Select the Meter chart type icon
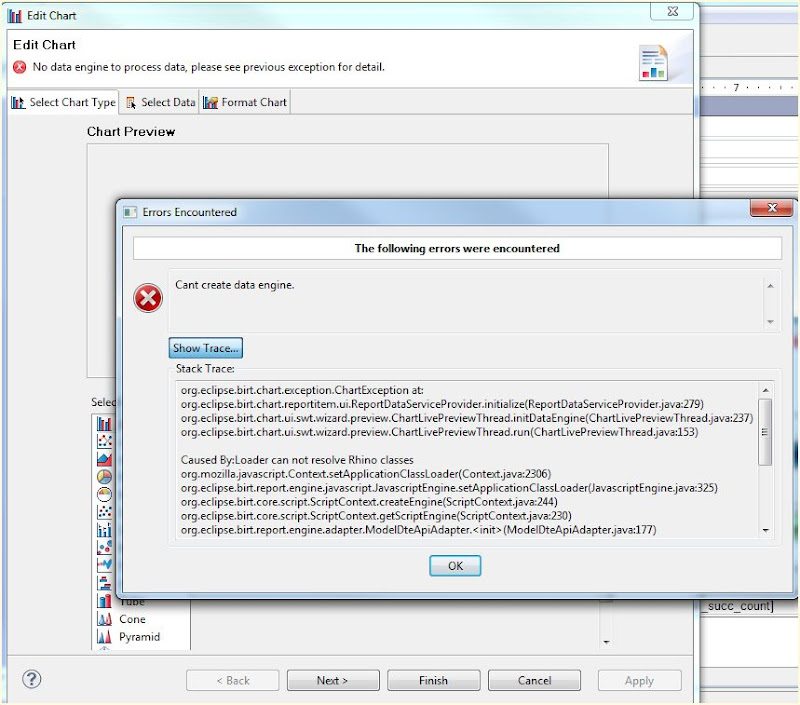 point(104,494)
